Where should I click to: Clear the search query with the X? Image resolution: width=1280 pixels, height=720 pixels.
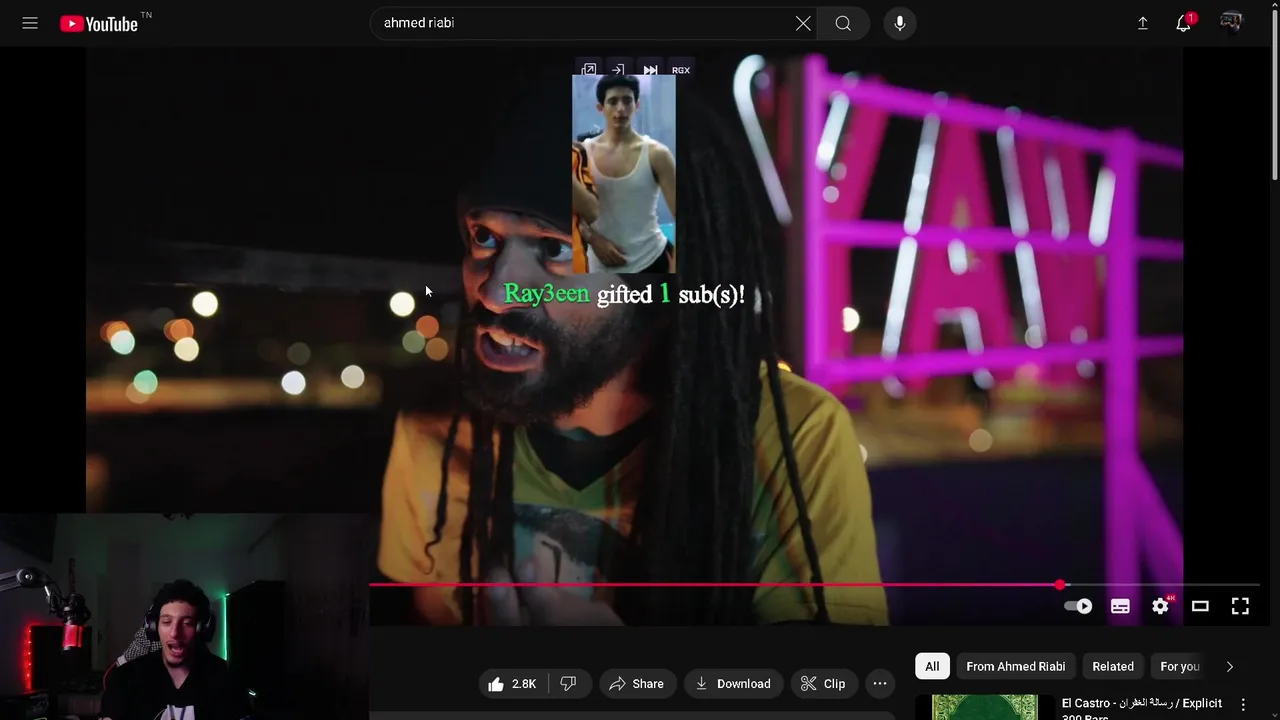coord(803,23)
